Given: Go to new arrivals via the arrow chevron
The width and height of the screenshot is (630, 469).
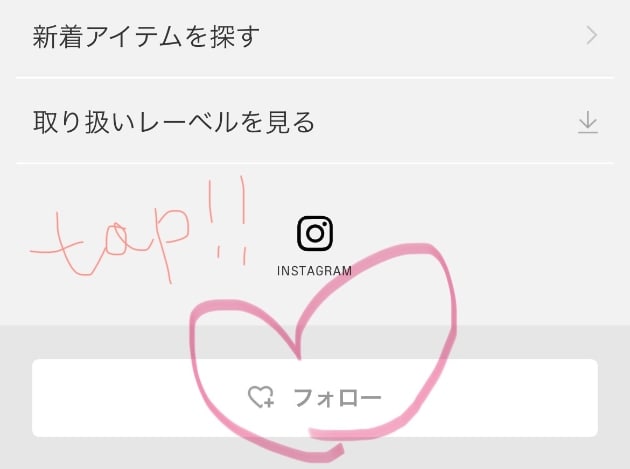Looking at the screenshot, I should (x=591, y=36).
